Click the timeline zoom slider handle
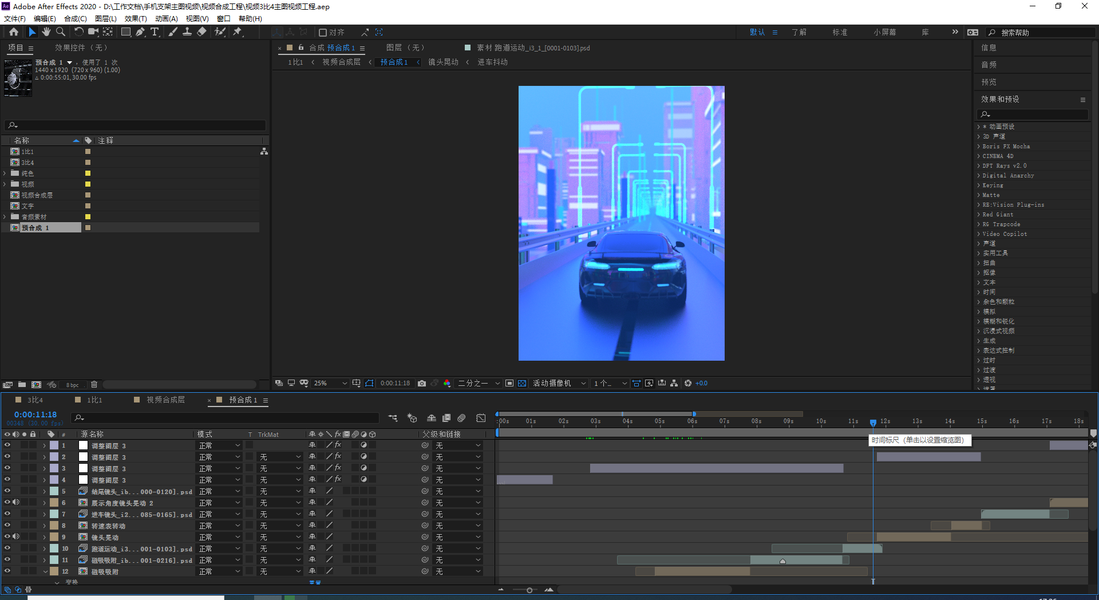This screenshot has width=1099, height=600. coord(529,590)
